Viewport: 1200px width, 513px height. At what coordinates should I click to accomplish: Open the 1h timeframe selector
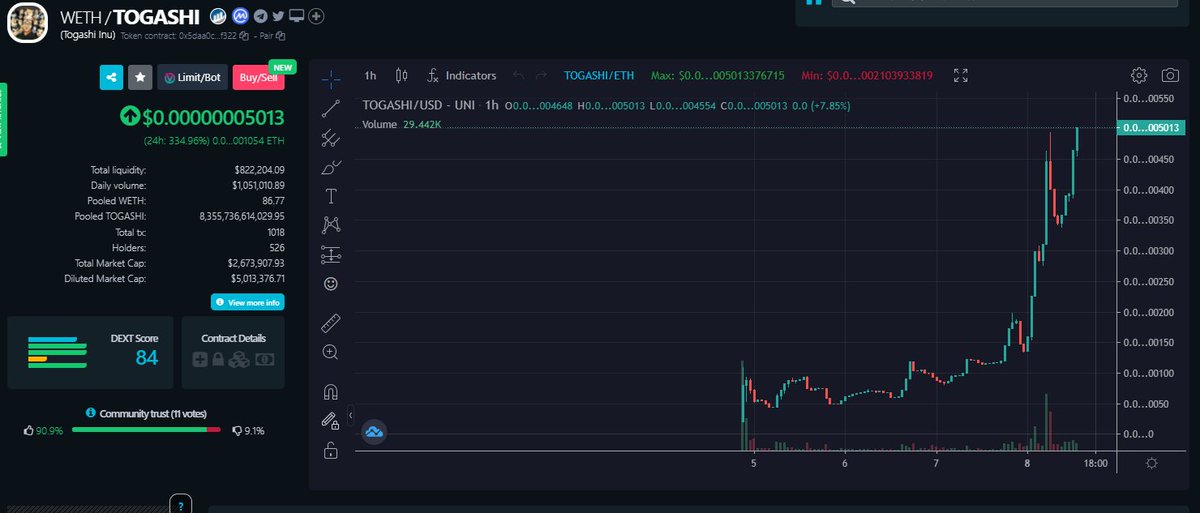(x=370, y=75)
